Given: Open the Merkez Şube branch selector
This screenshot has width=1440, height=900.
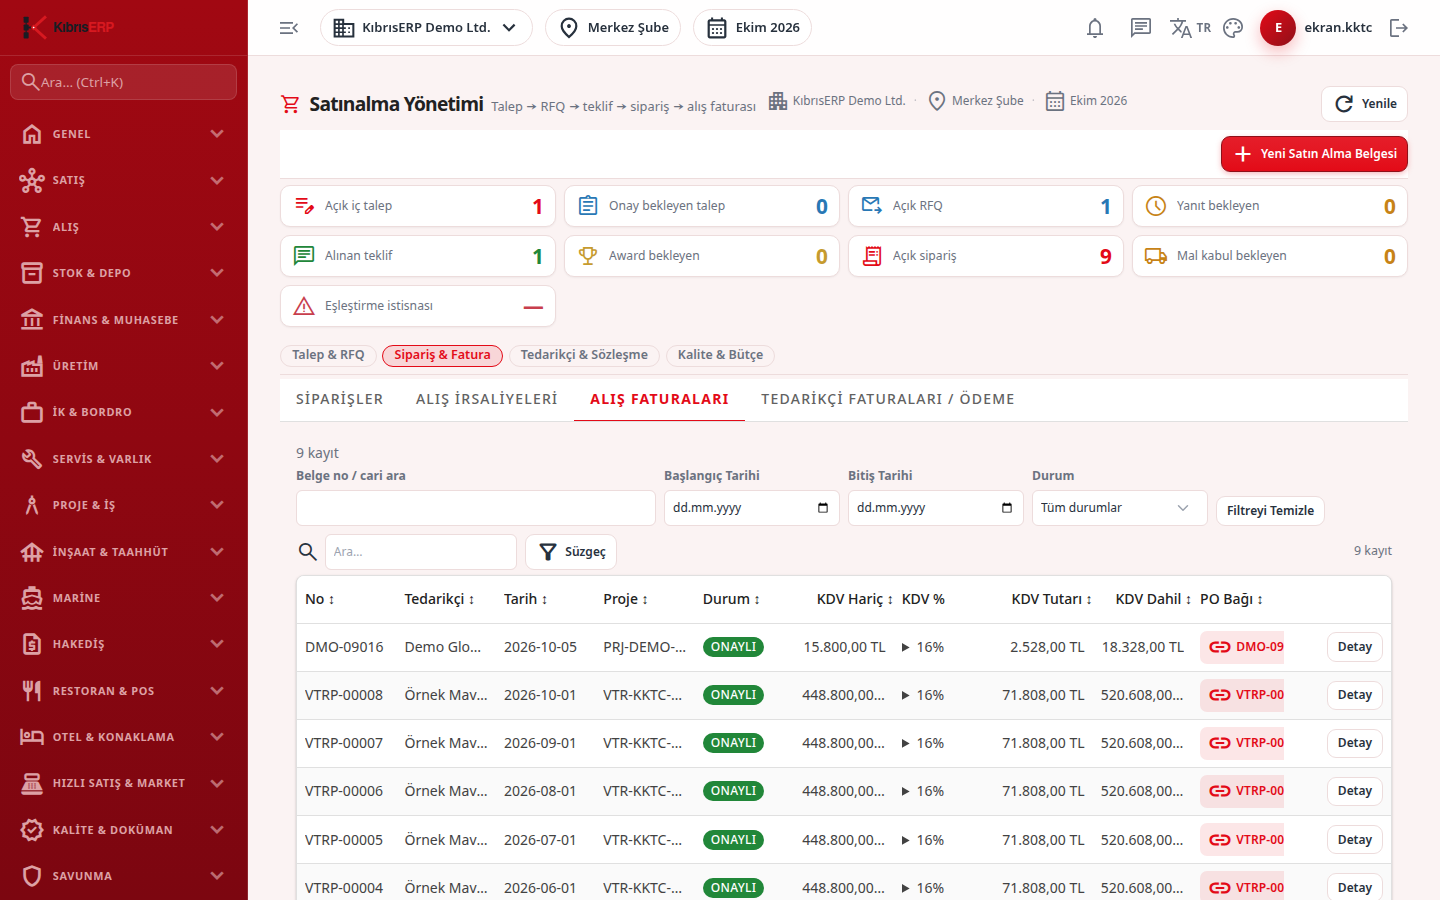Looking at the screenshot, I should (613, 28).
